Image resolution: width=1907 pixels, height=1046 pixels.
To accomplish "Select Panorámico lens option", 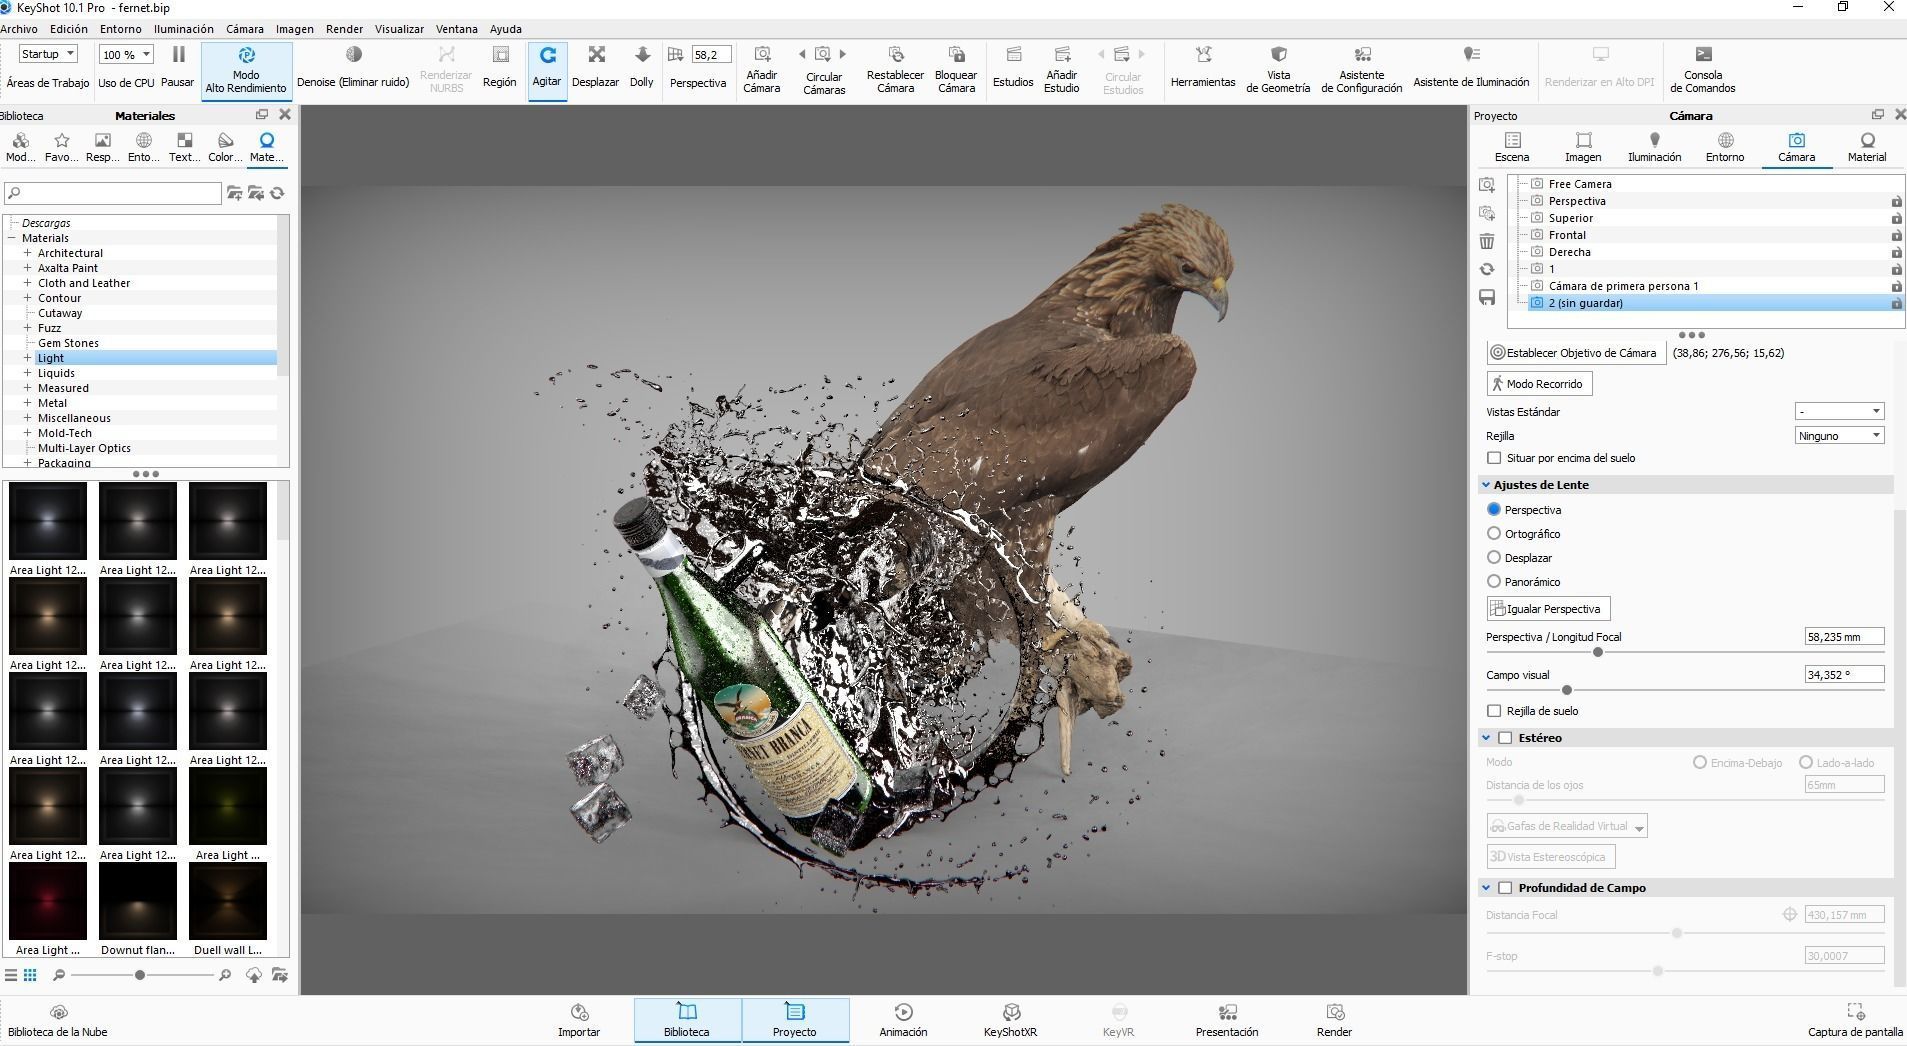I will (1494, 582).
